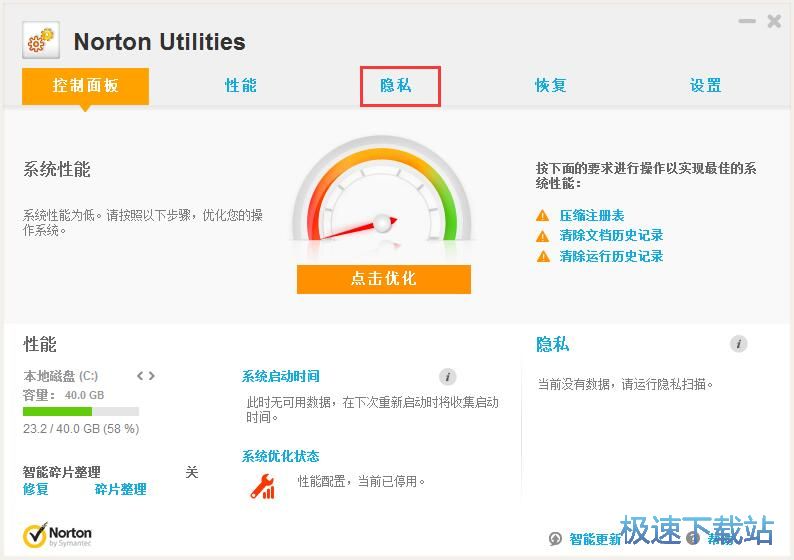Open the 系统启动时间 link
The image size is (794, 560).
coord(281,376)
